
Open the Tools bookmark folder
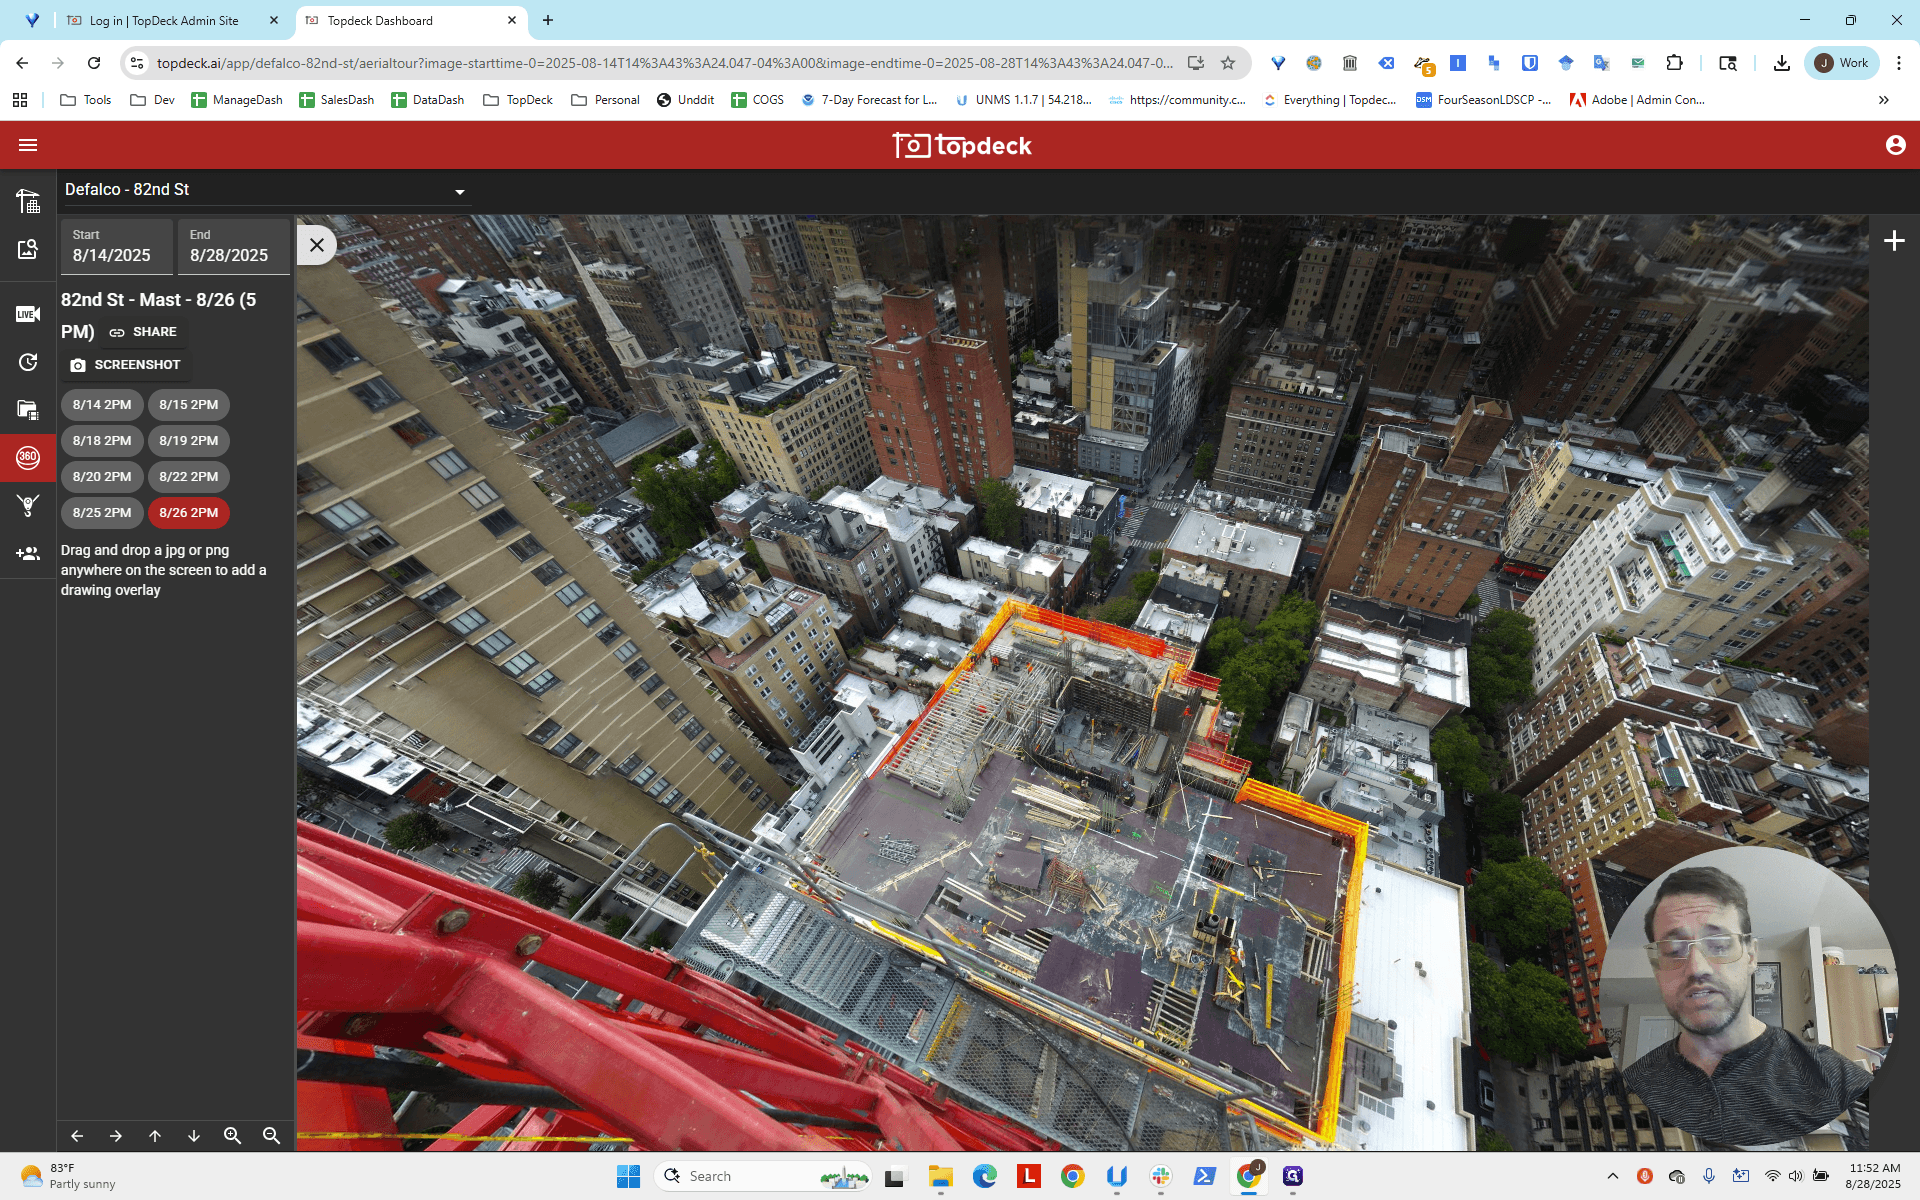point(86,100)
